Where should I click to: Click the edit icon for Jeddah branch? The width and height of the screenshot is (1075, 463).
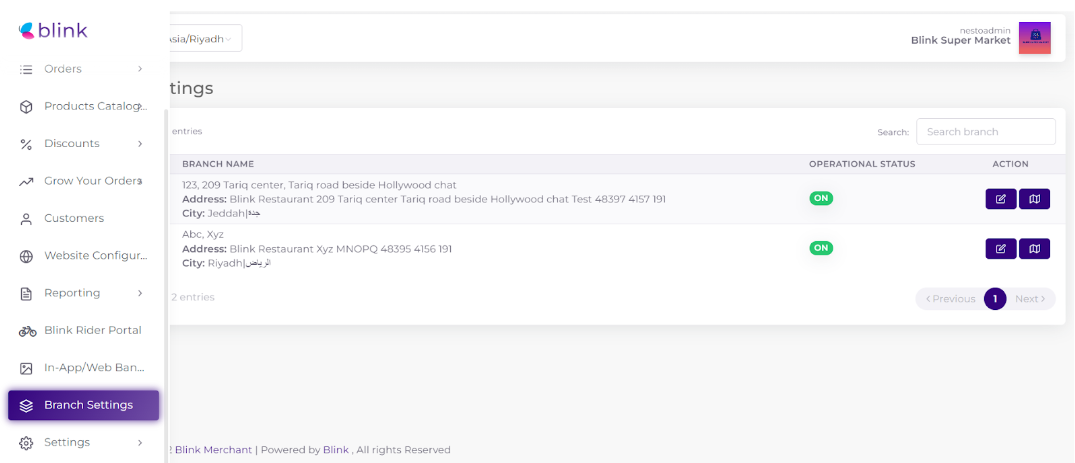pos(1000,199)
